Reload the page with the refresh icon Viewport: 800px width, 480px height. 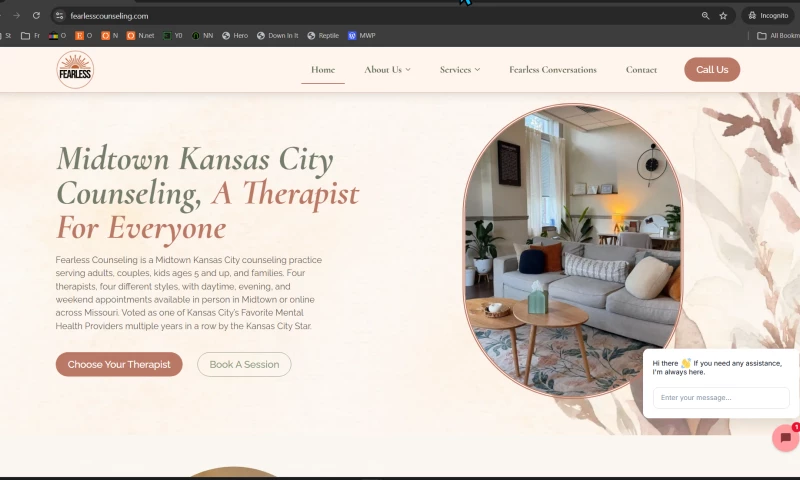pyautogui.click(x=36, y=16)
